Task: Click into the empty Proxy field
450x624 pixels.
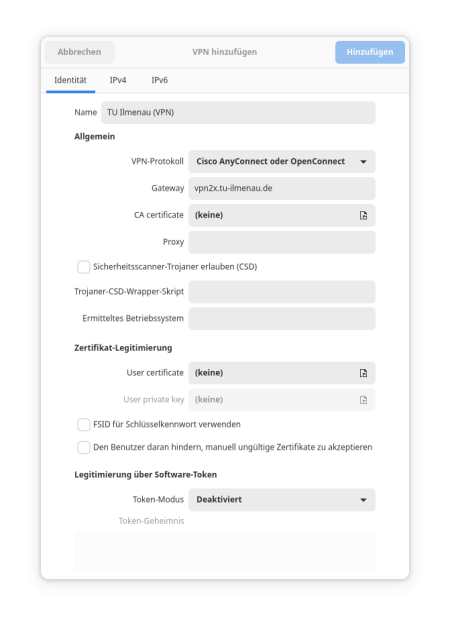Action: (x=282, y=242)
